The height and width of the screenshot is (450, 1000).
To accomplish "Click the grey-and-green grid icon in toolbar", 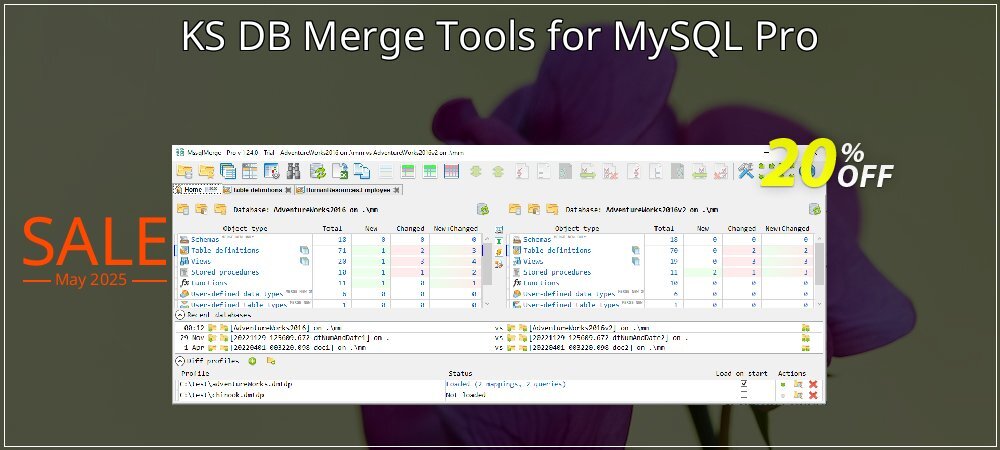I will pos(408,171).
